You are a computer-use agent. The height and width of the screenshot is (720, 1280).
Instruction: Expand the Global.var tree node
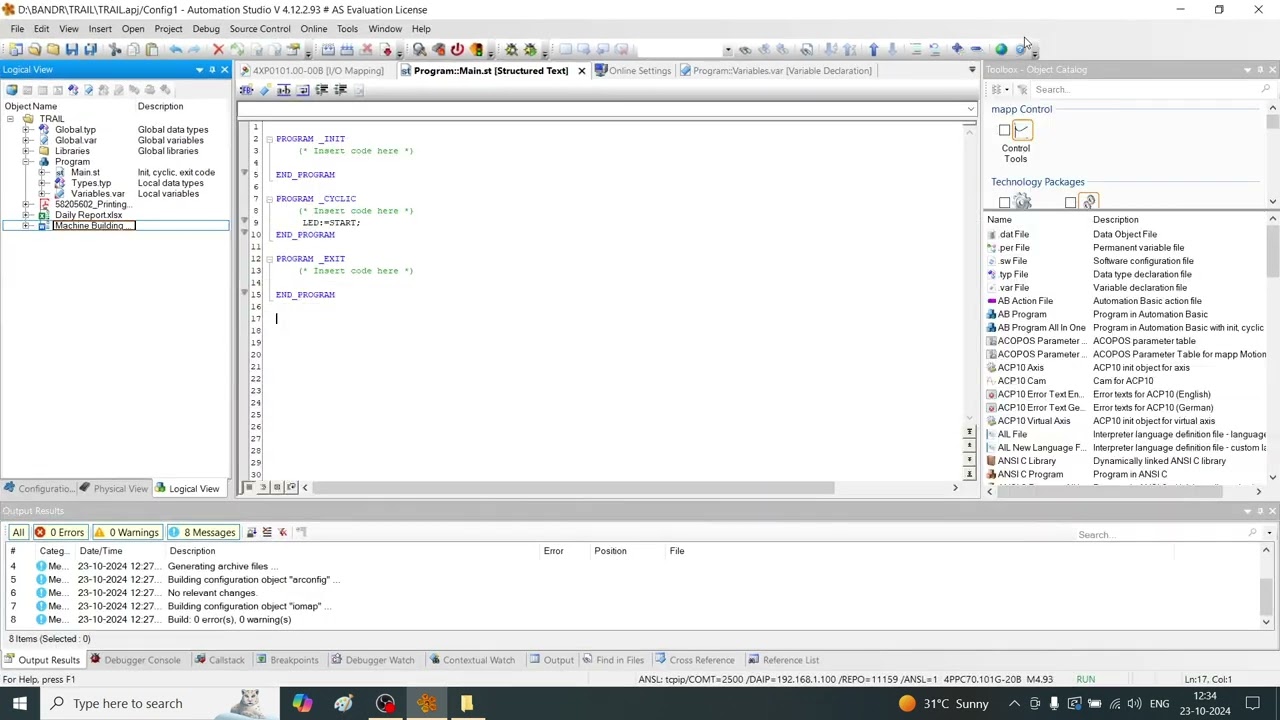[x=27, y=140]
